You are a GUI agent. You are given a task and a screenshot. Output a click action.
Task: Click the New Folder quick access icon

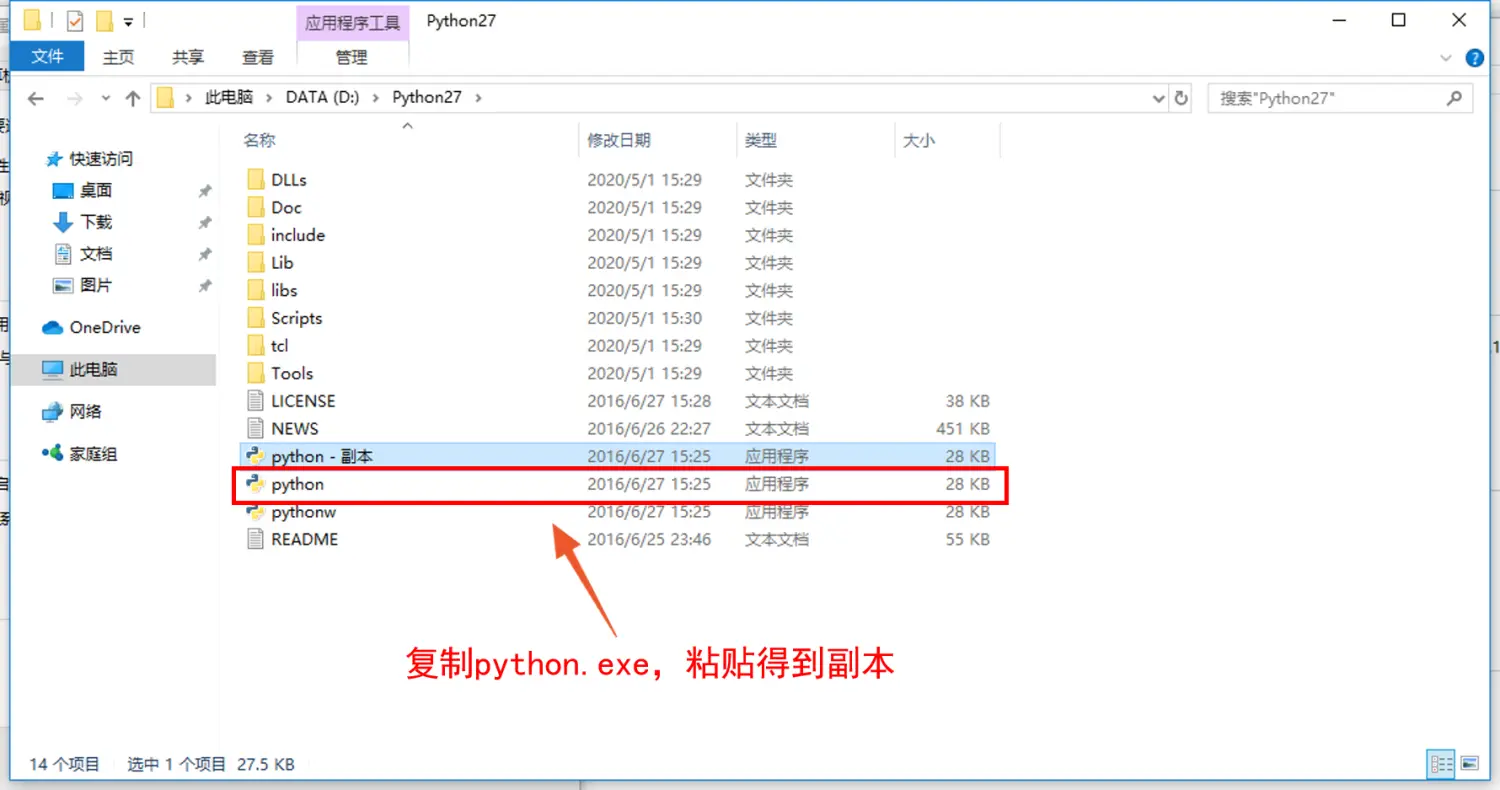[x=104, y=21]
